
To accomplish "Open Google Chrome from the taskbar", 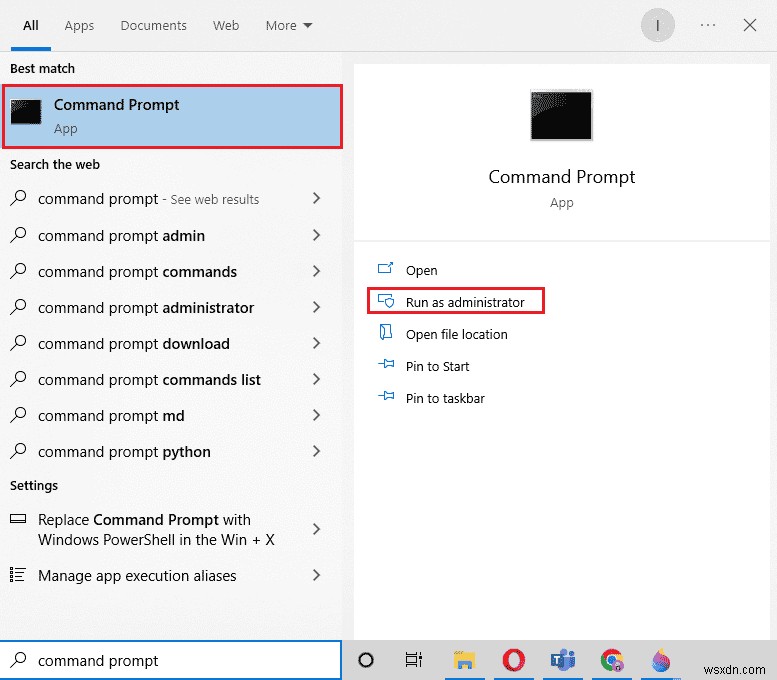I will [x=612, y=660].
